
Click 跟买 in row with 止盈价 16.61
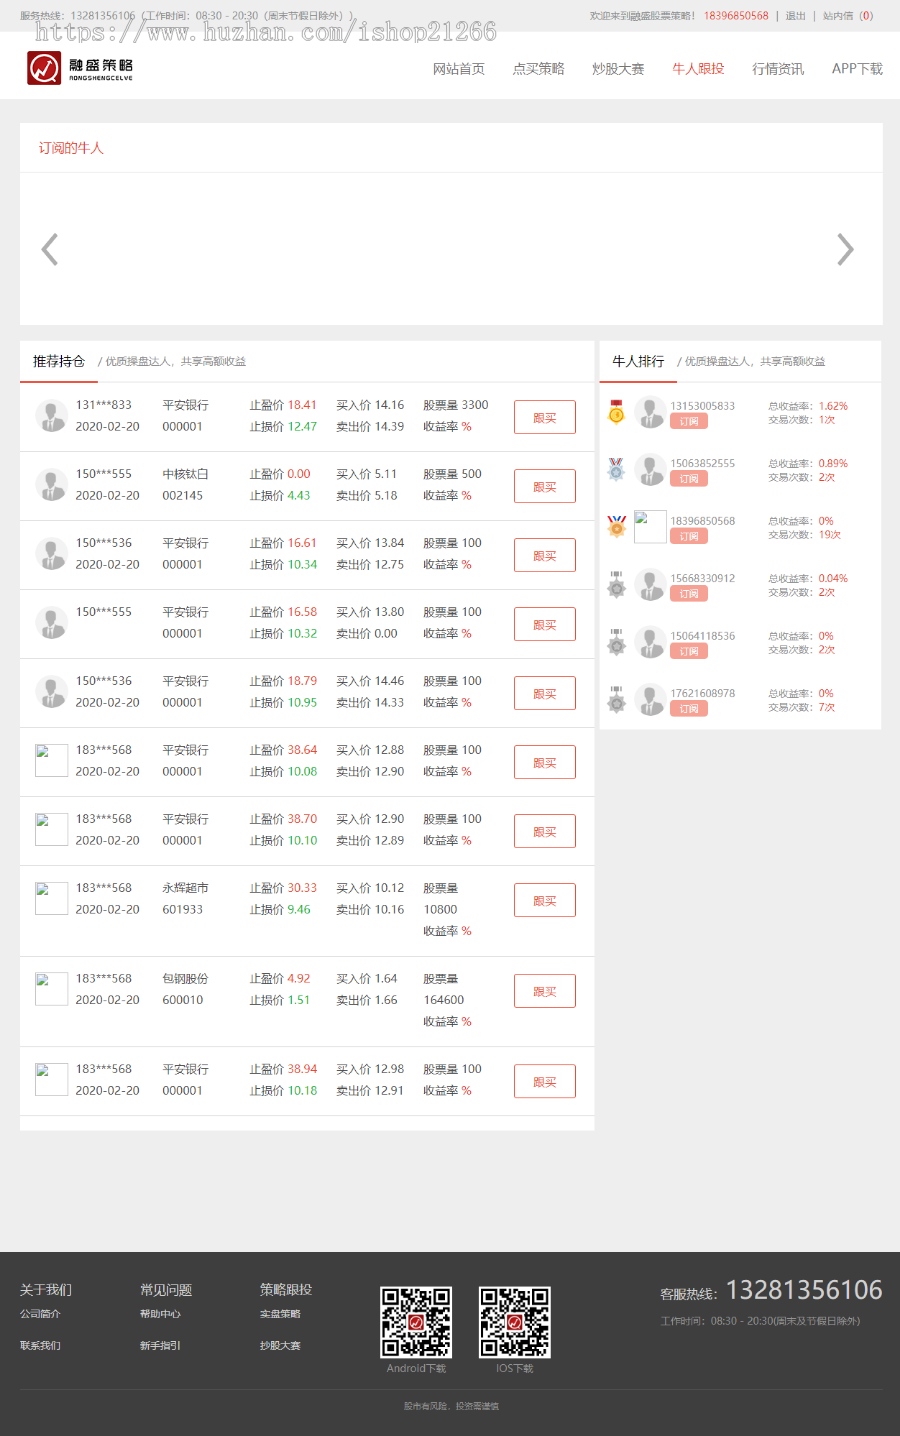545,555
